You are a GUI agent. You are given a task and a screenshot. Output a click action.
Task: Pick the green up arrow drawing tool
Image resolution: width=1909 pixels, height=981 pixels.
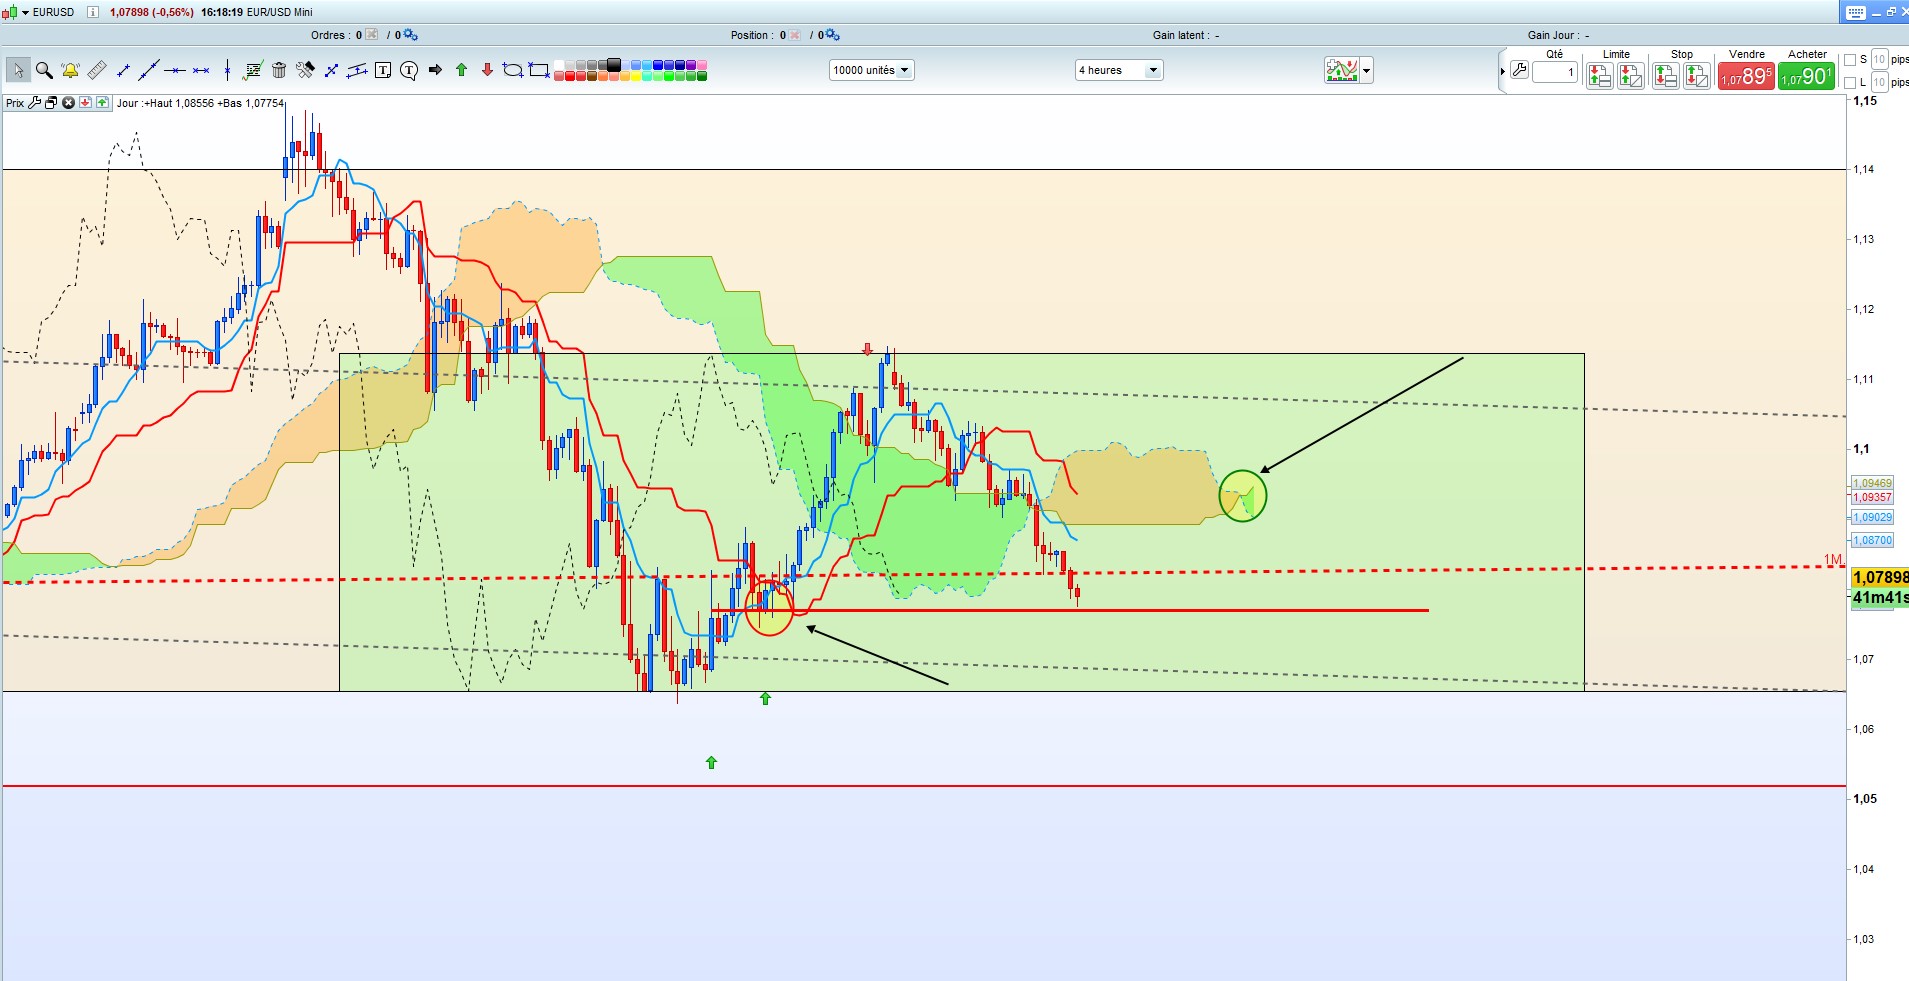[x=461, y=70]
